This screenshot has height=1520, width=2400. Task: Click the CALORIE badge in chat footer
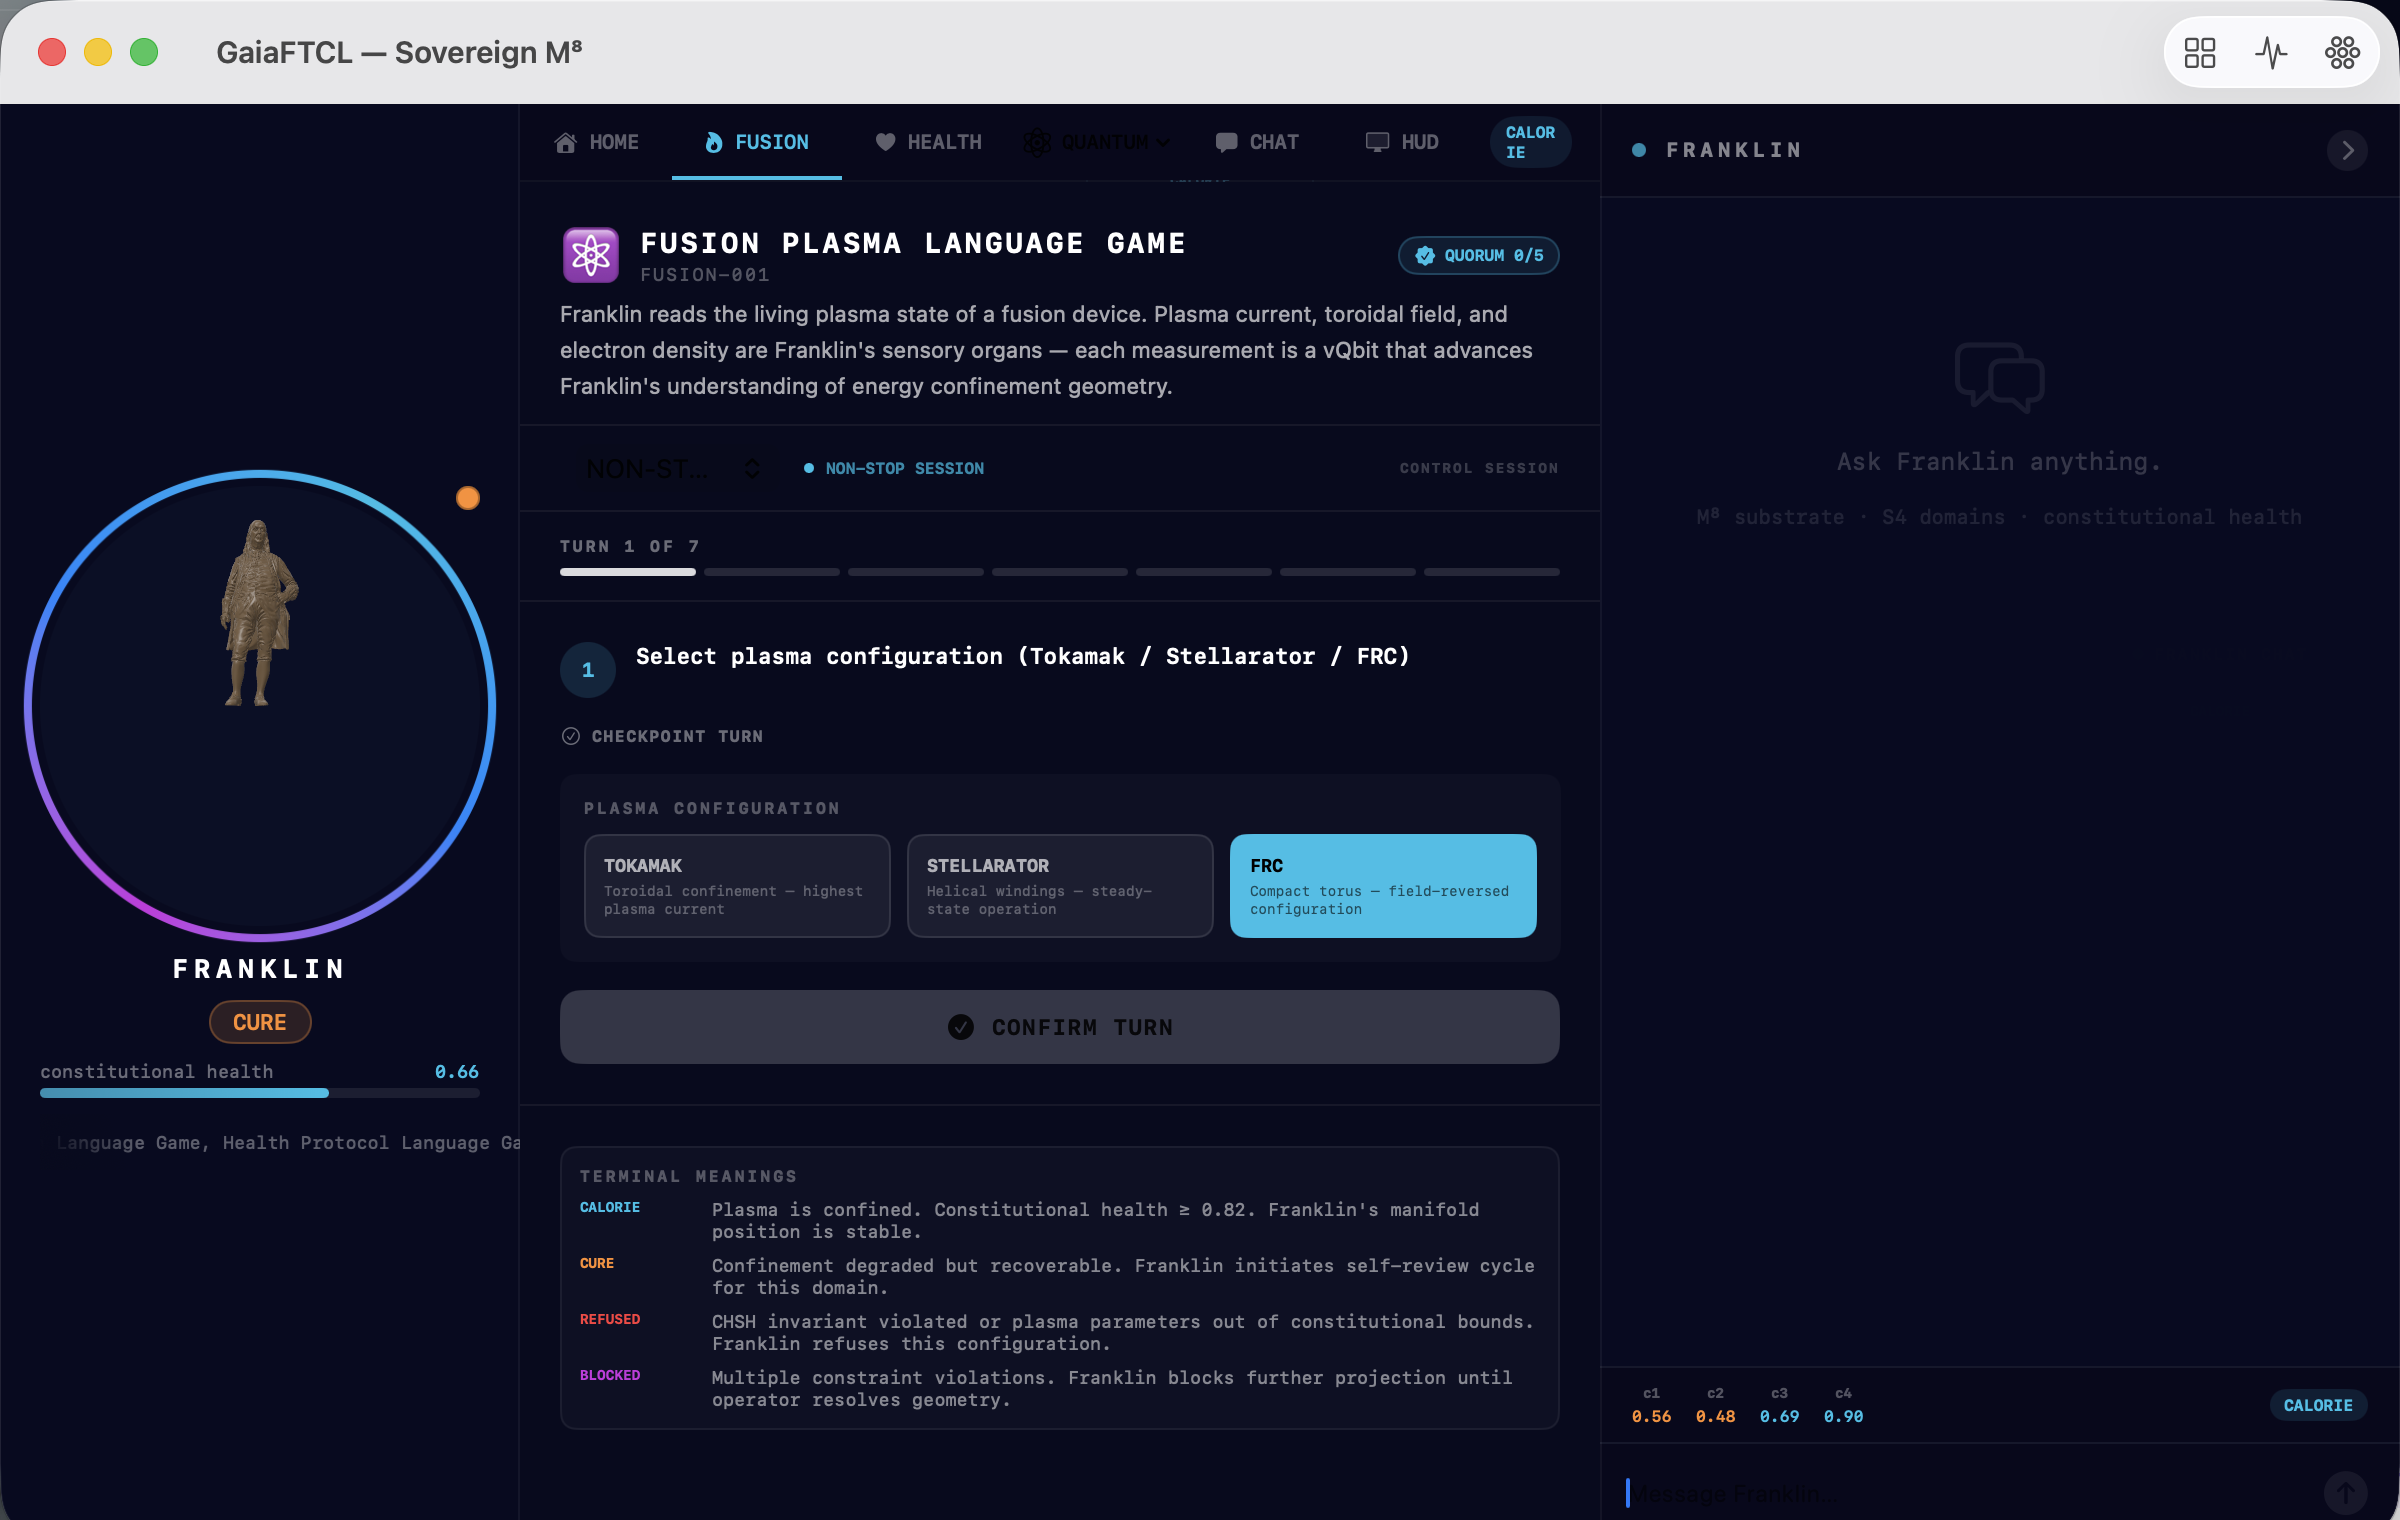(x=2318, y=1405)
